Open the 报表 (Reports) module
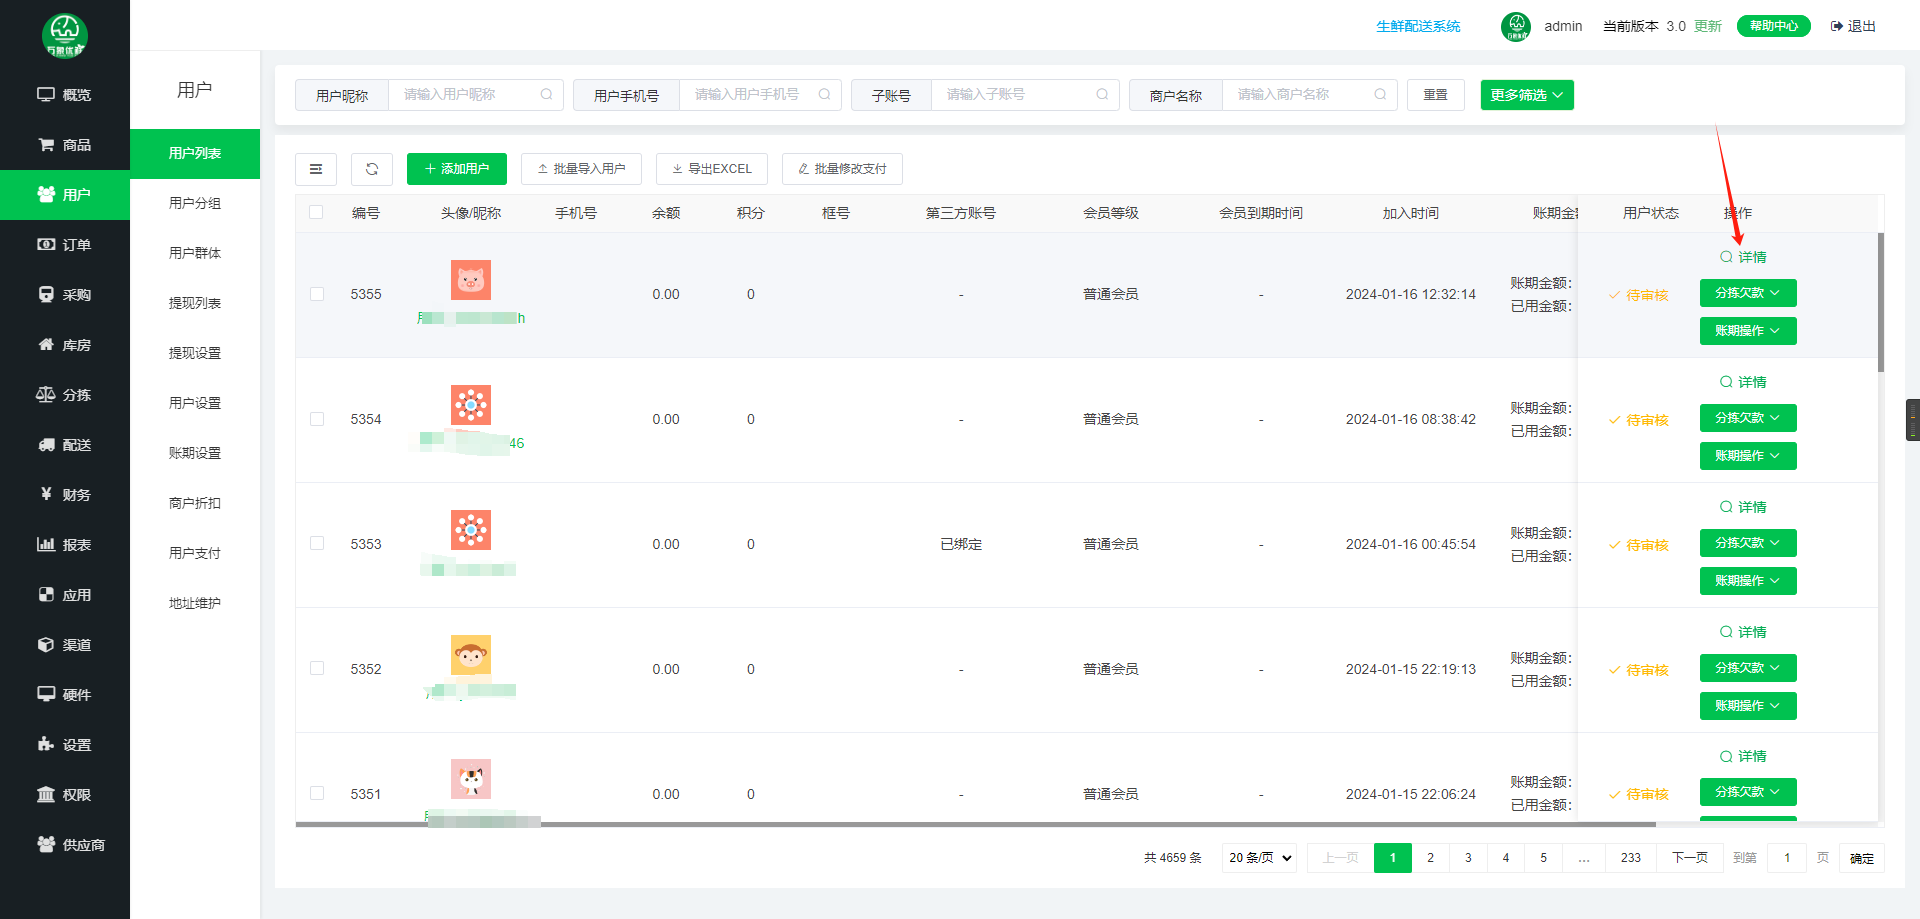This screenshot has height=919, width=1920. [x=65, y=544]
